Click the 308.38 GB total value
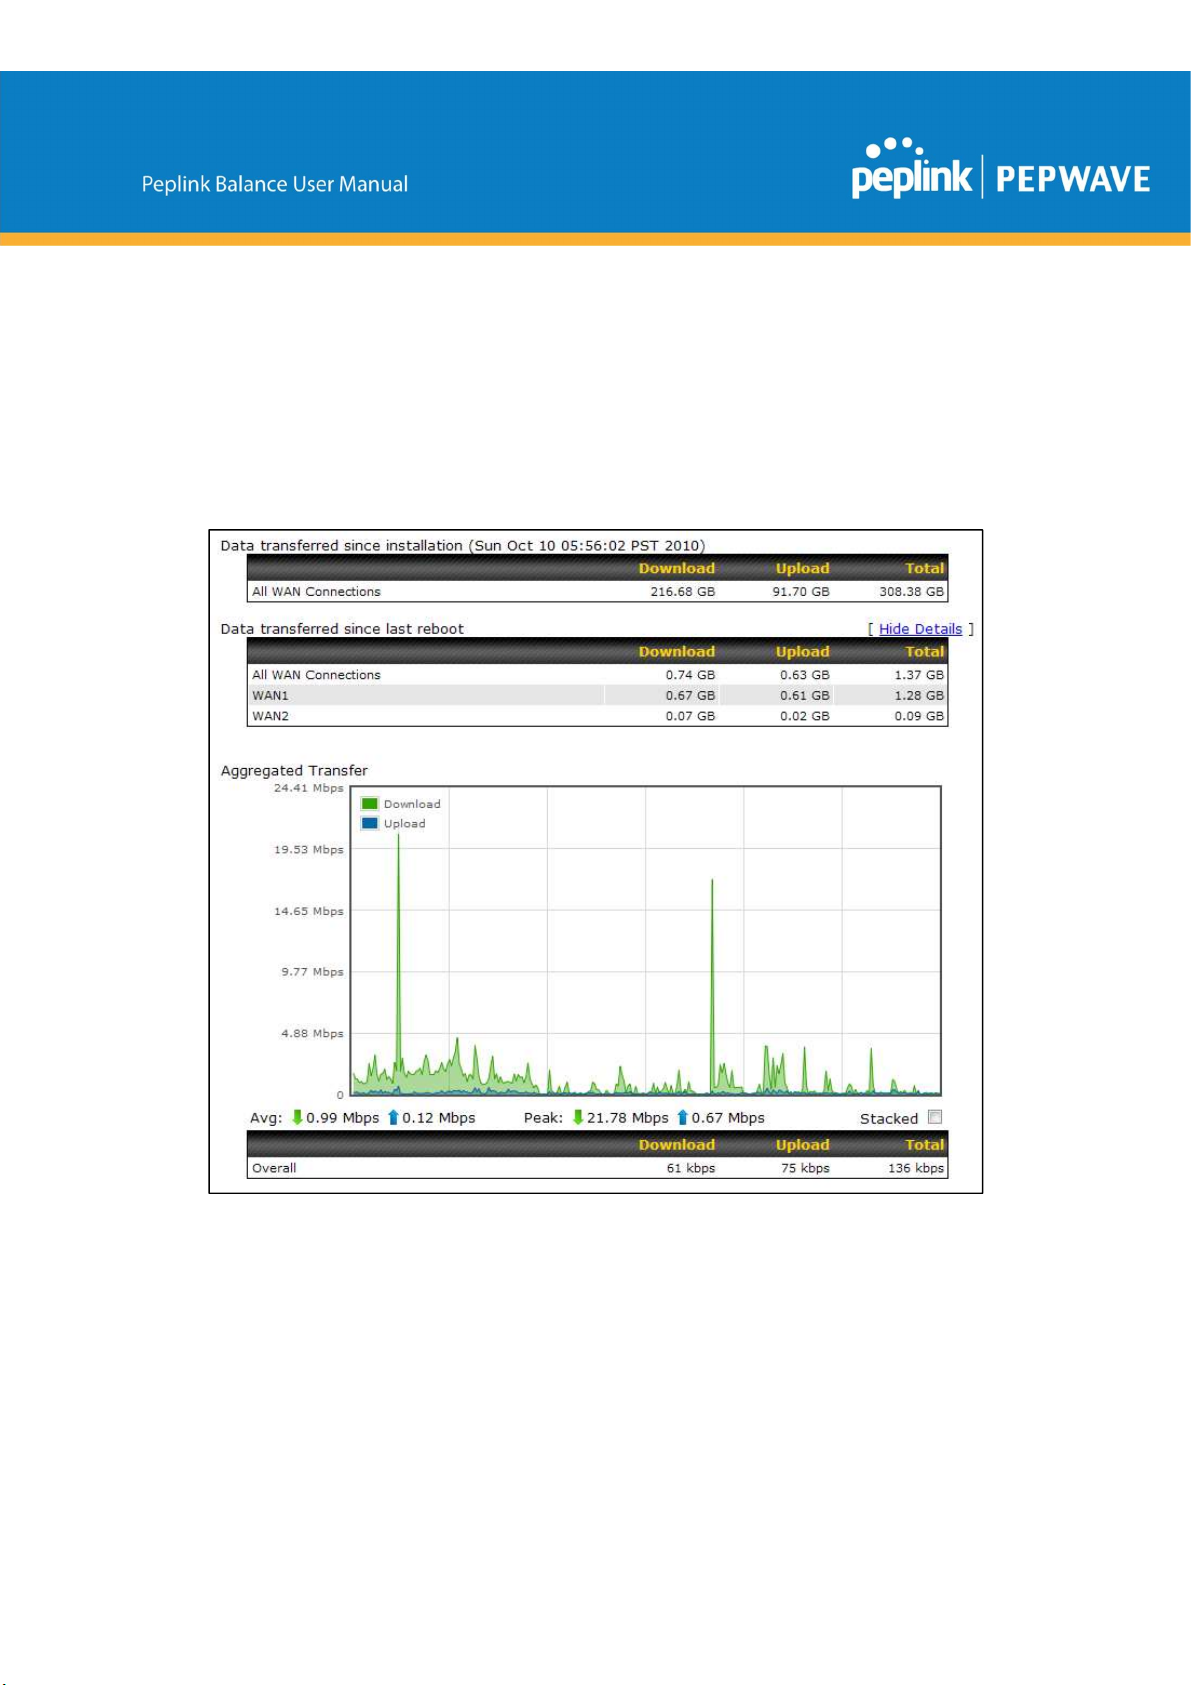Viewport: 1192px width, 1685px height. tap(912, 592)
